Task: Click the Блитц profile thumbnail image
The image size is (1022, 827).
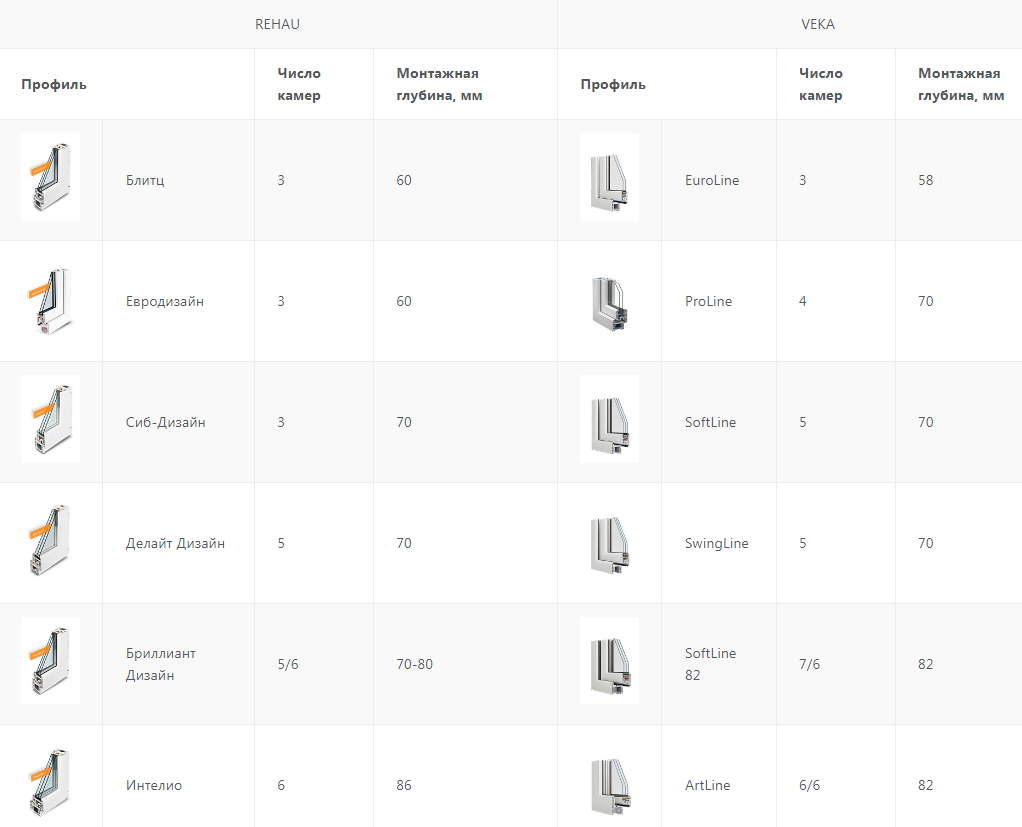Action: coord(50,177)
